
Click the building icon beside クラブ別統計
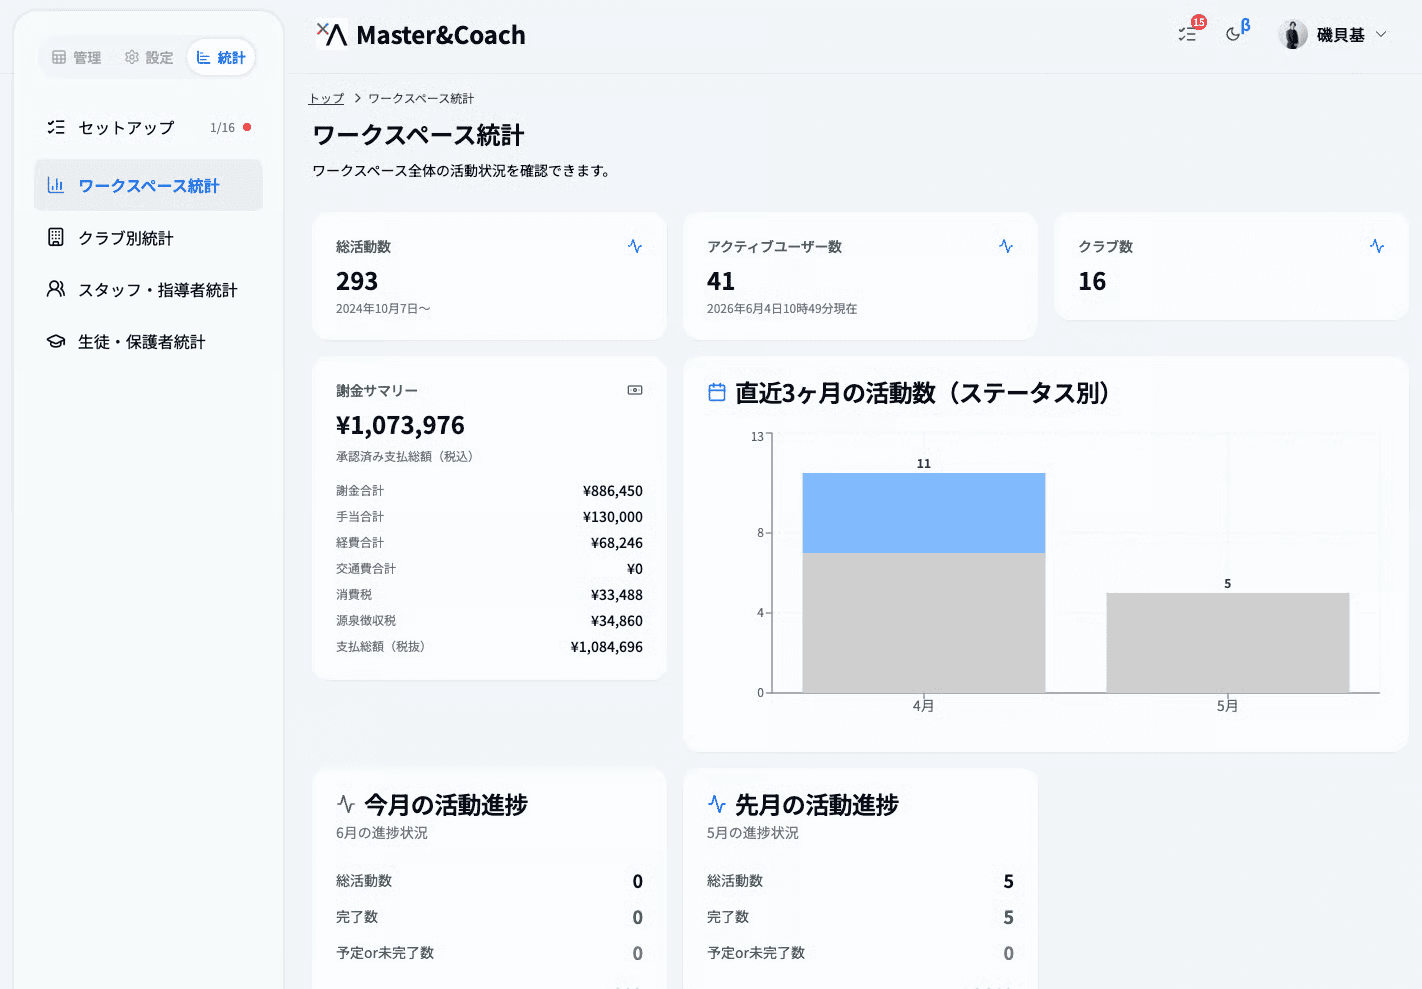click(56, 237)
